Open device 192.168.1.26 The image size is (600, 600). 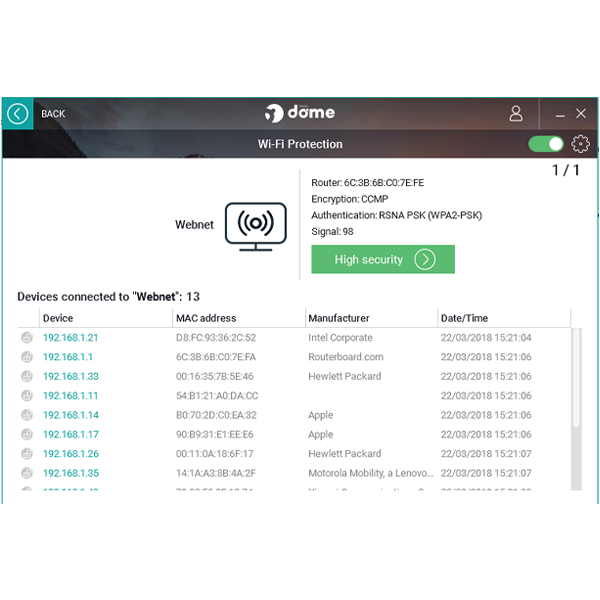(x=71, y=454)
